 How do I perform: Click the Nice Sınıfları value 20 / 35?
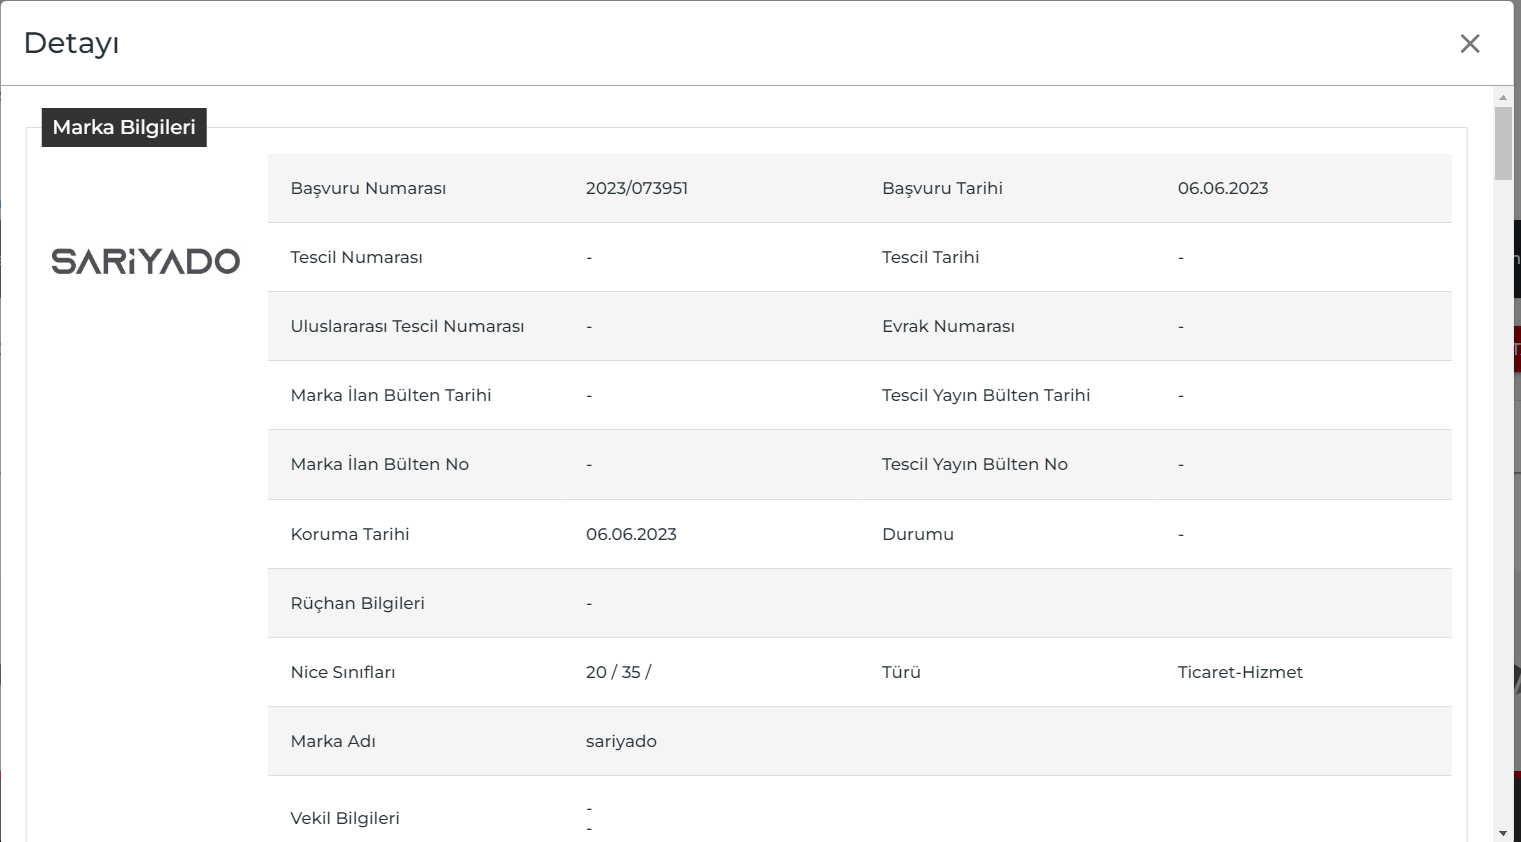click(618, 672)
